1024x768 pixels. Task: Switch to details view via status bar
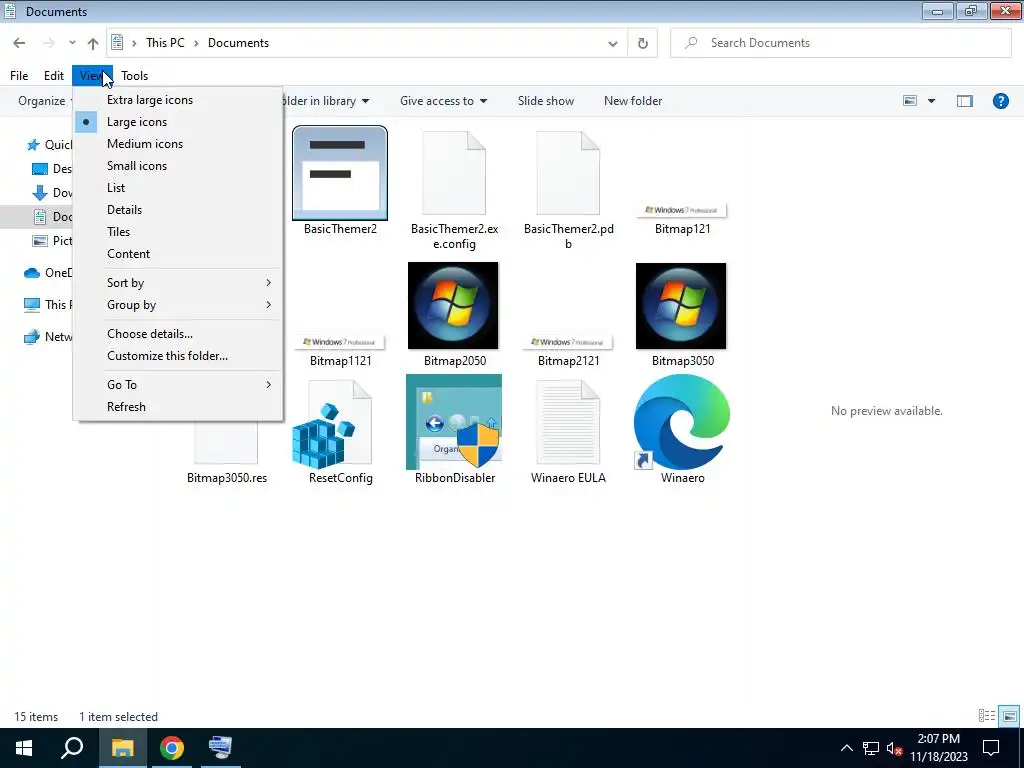(x=987, y=716)
